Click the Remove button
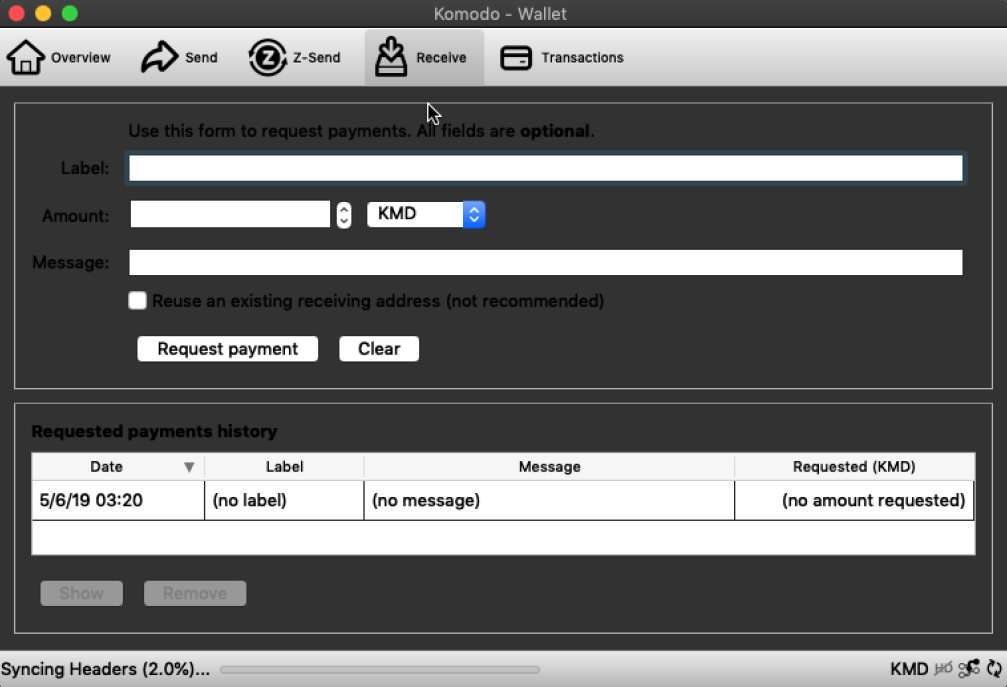1007x687 pixels. (195, 593)
